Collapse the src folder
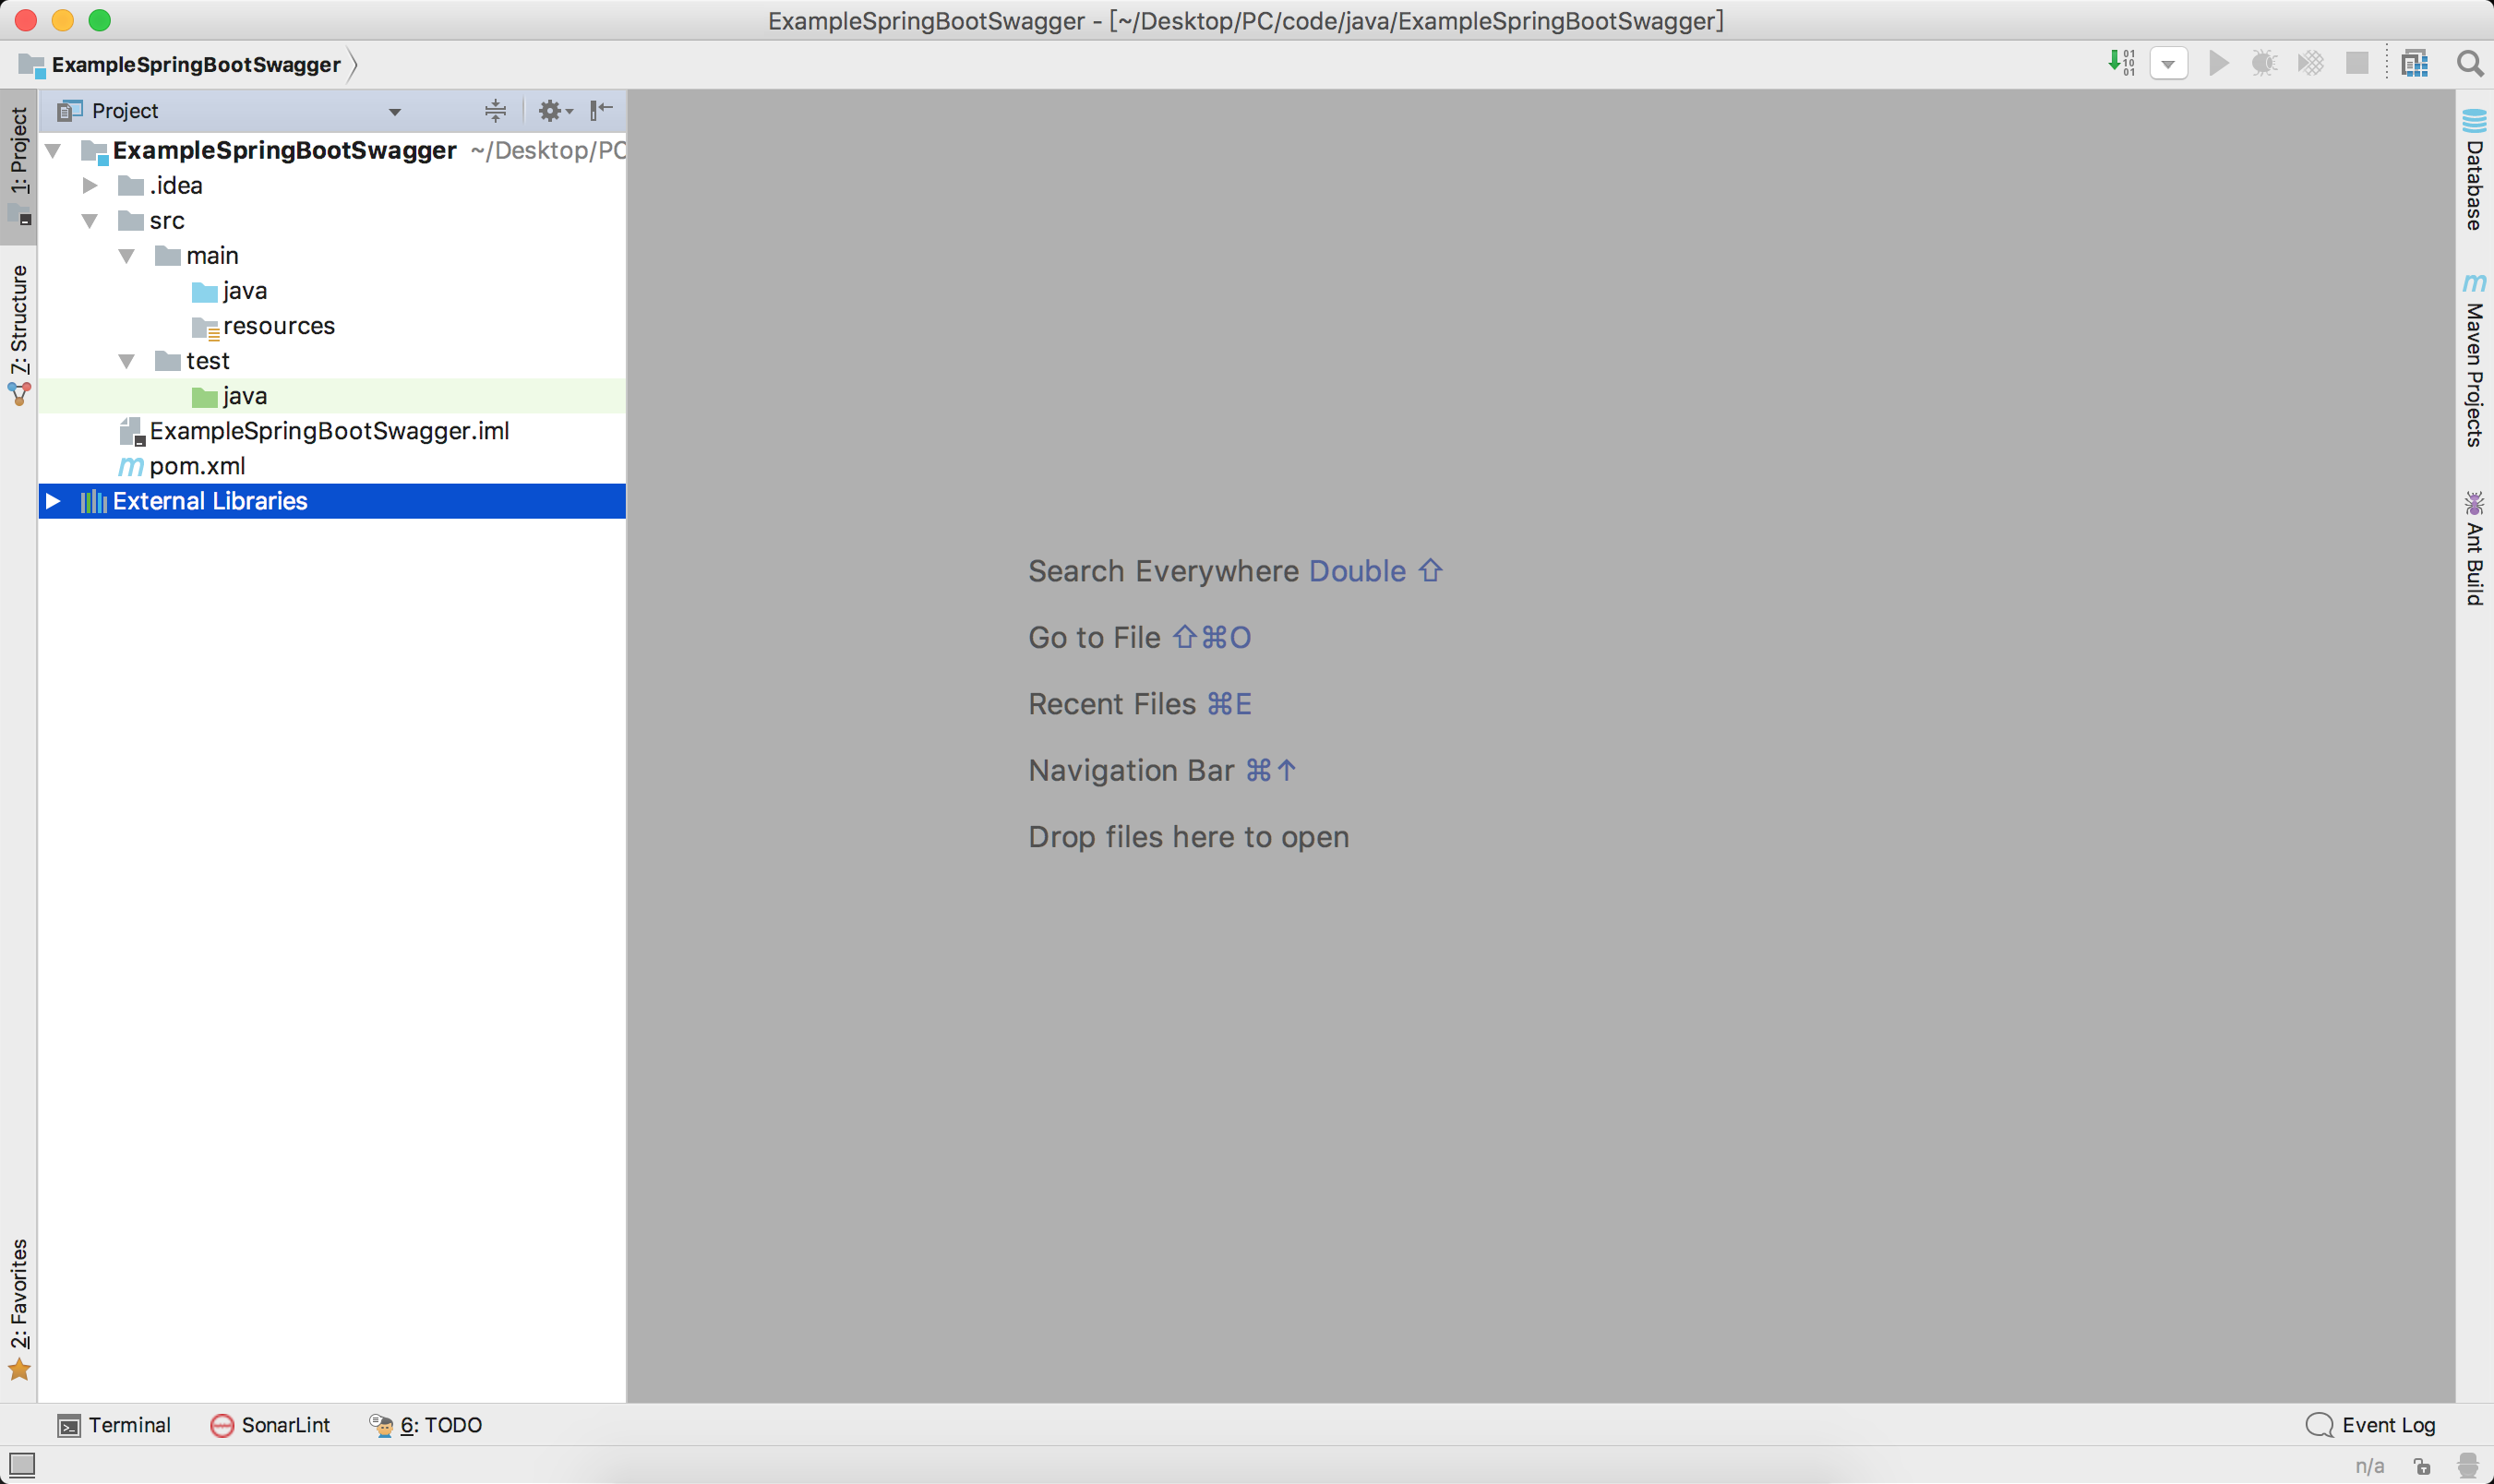This screenshot has width=2494, height=1484. pyautogui.click(x=90, y=220)
